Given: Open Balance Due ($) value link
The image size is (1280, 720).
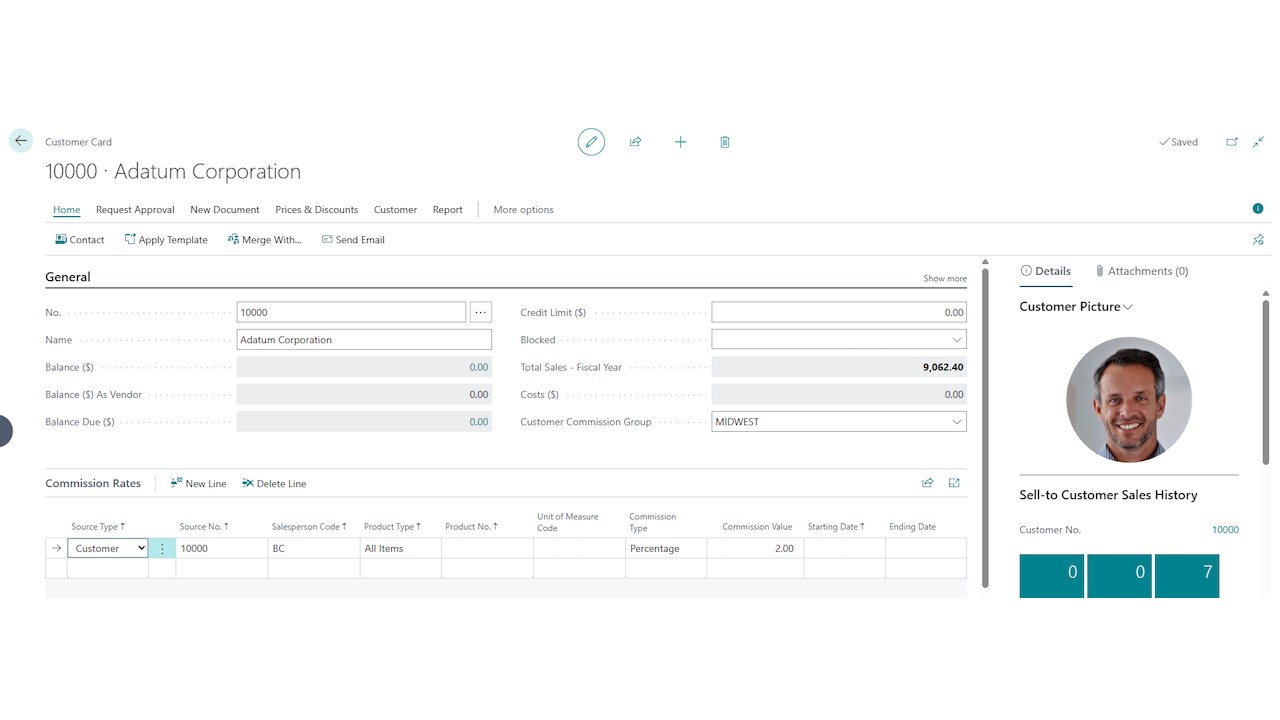Looking at the screenshot, I should (x=479, y=422).
